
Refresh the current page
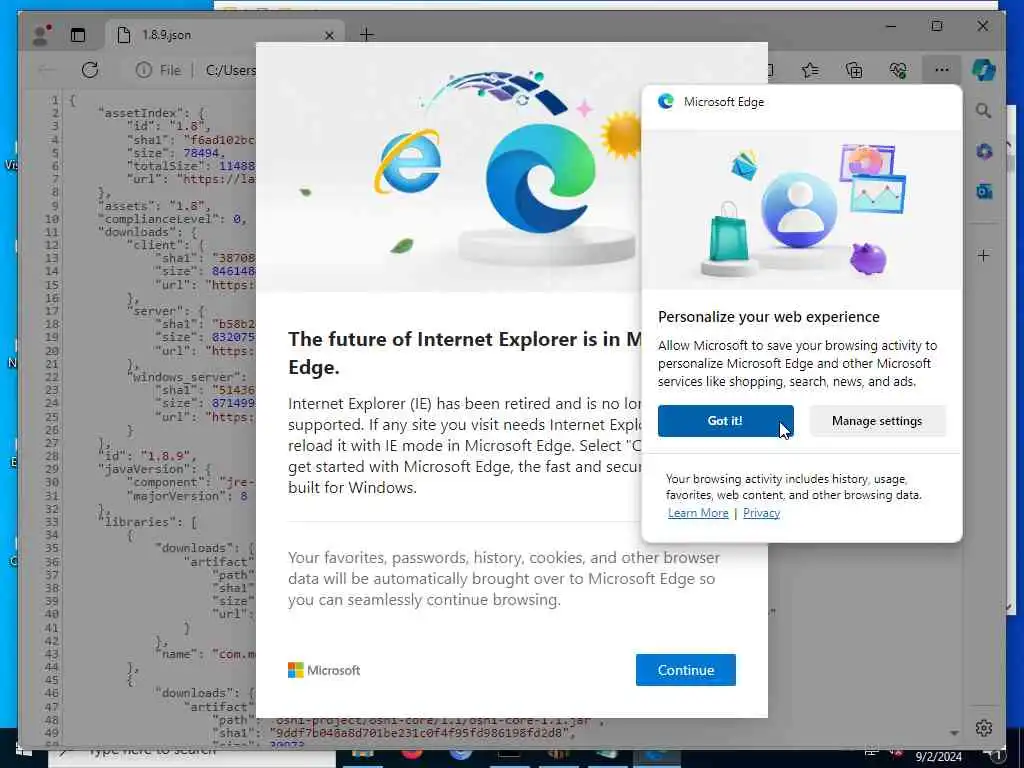pyautogui.click(x=90, y=70)
